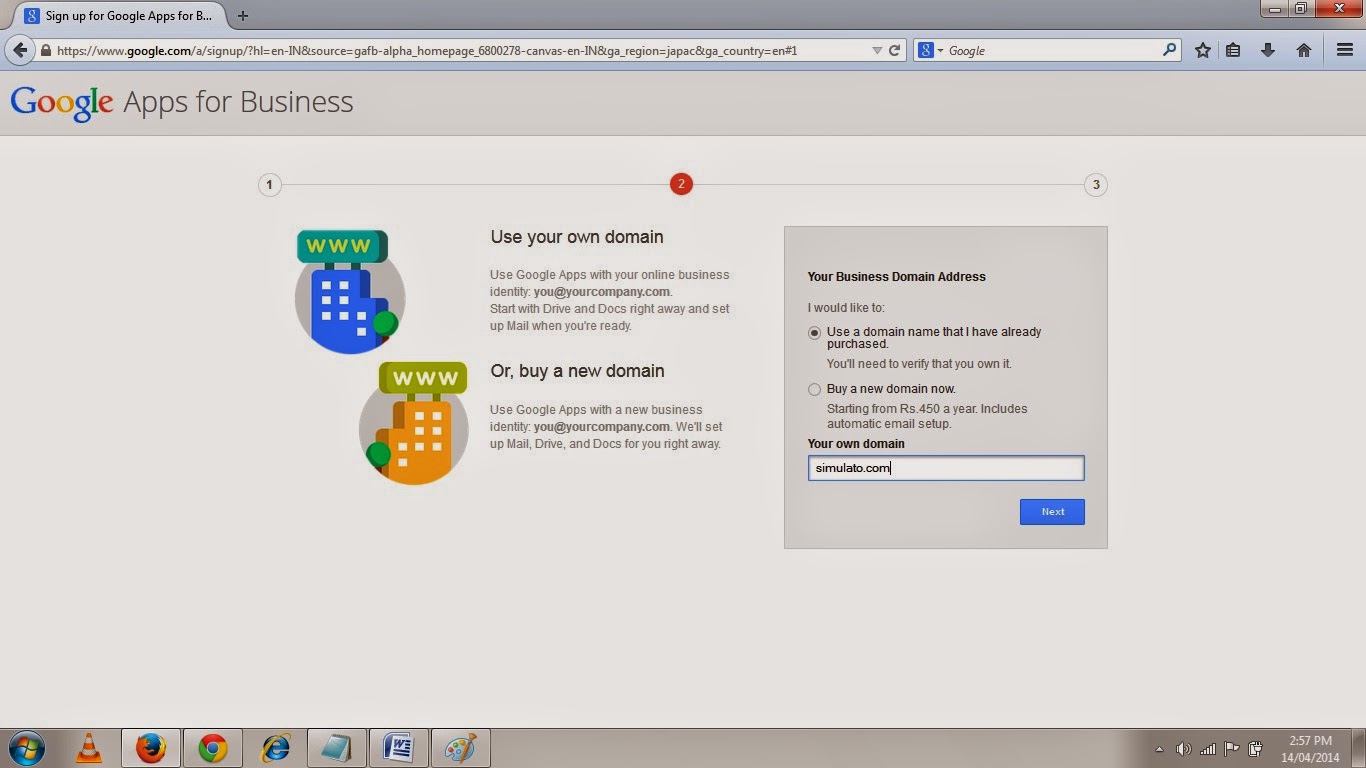Click the blue Next button

[x=1052, y=512]
